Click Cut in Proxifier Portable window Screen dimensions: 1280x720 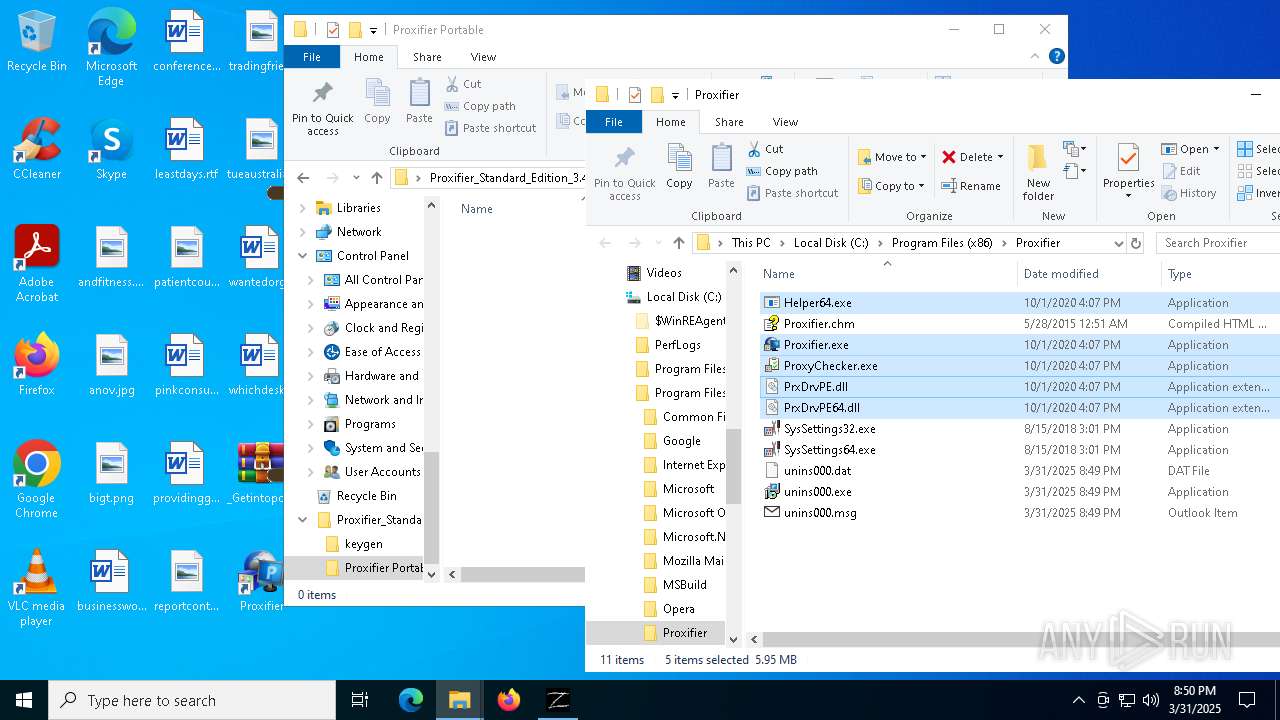[x=463, y=84]
